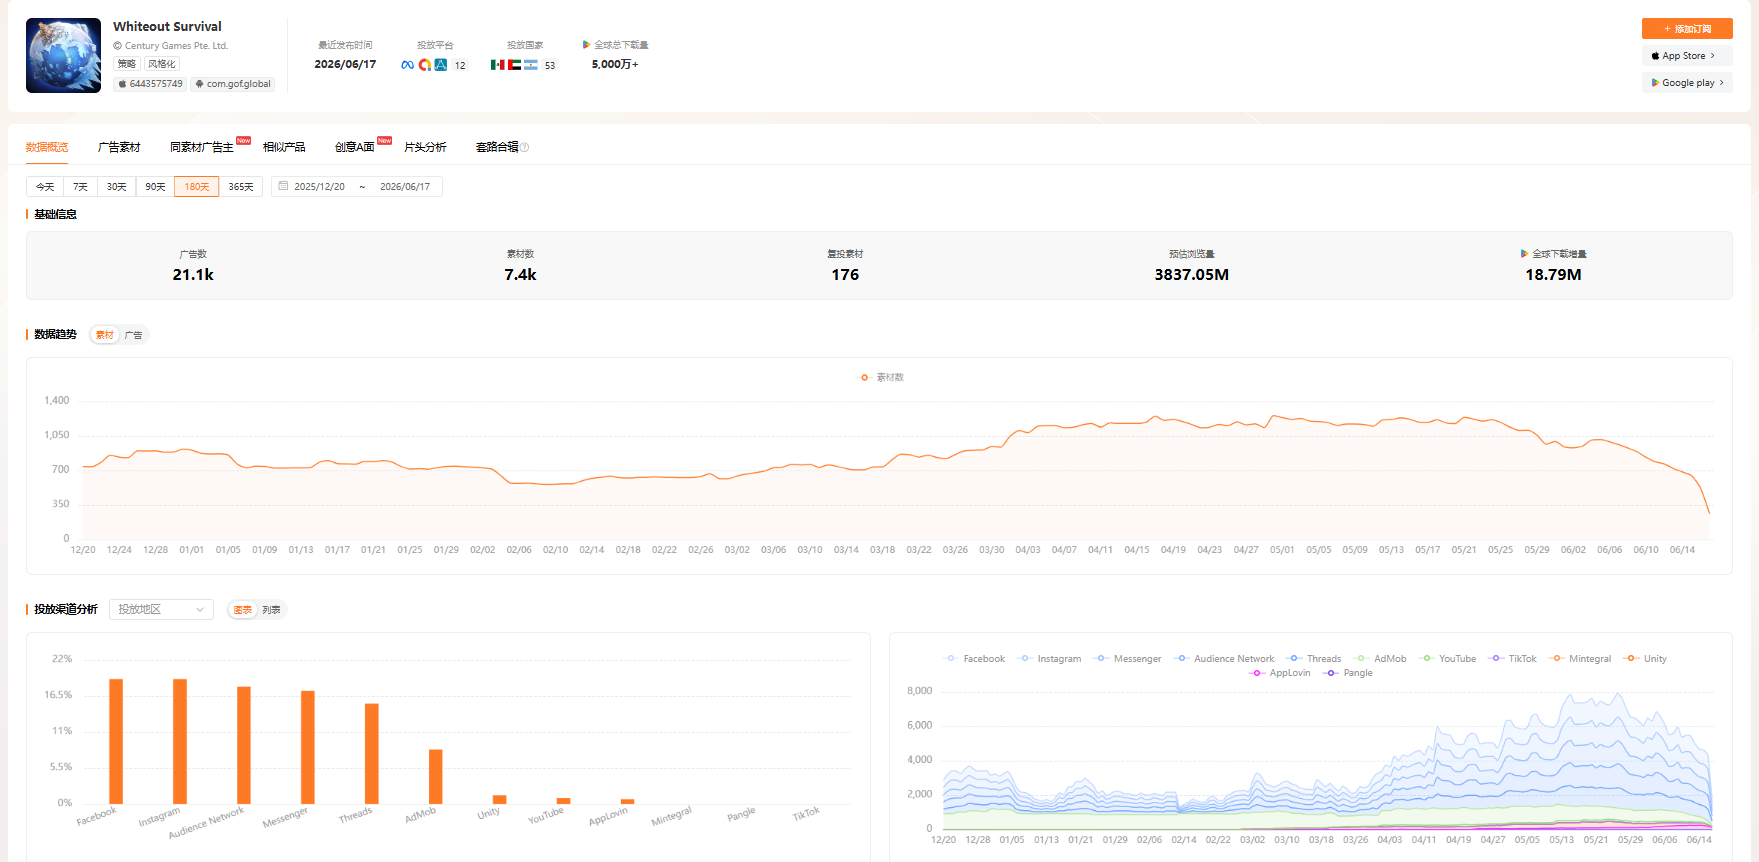The width and height of the screenshot is (1759, 862).
Task: Click the 添加订阅 subscribe button
Action: [1687, 29]
